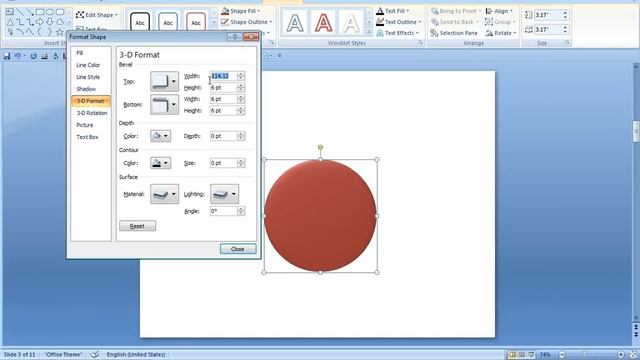Click Redo icon in Quick Access Toolbar
Viewport: 640px width, 360px height.
tap(33, 56)
